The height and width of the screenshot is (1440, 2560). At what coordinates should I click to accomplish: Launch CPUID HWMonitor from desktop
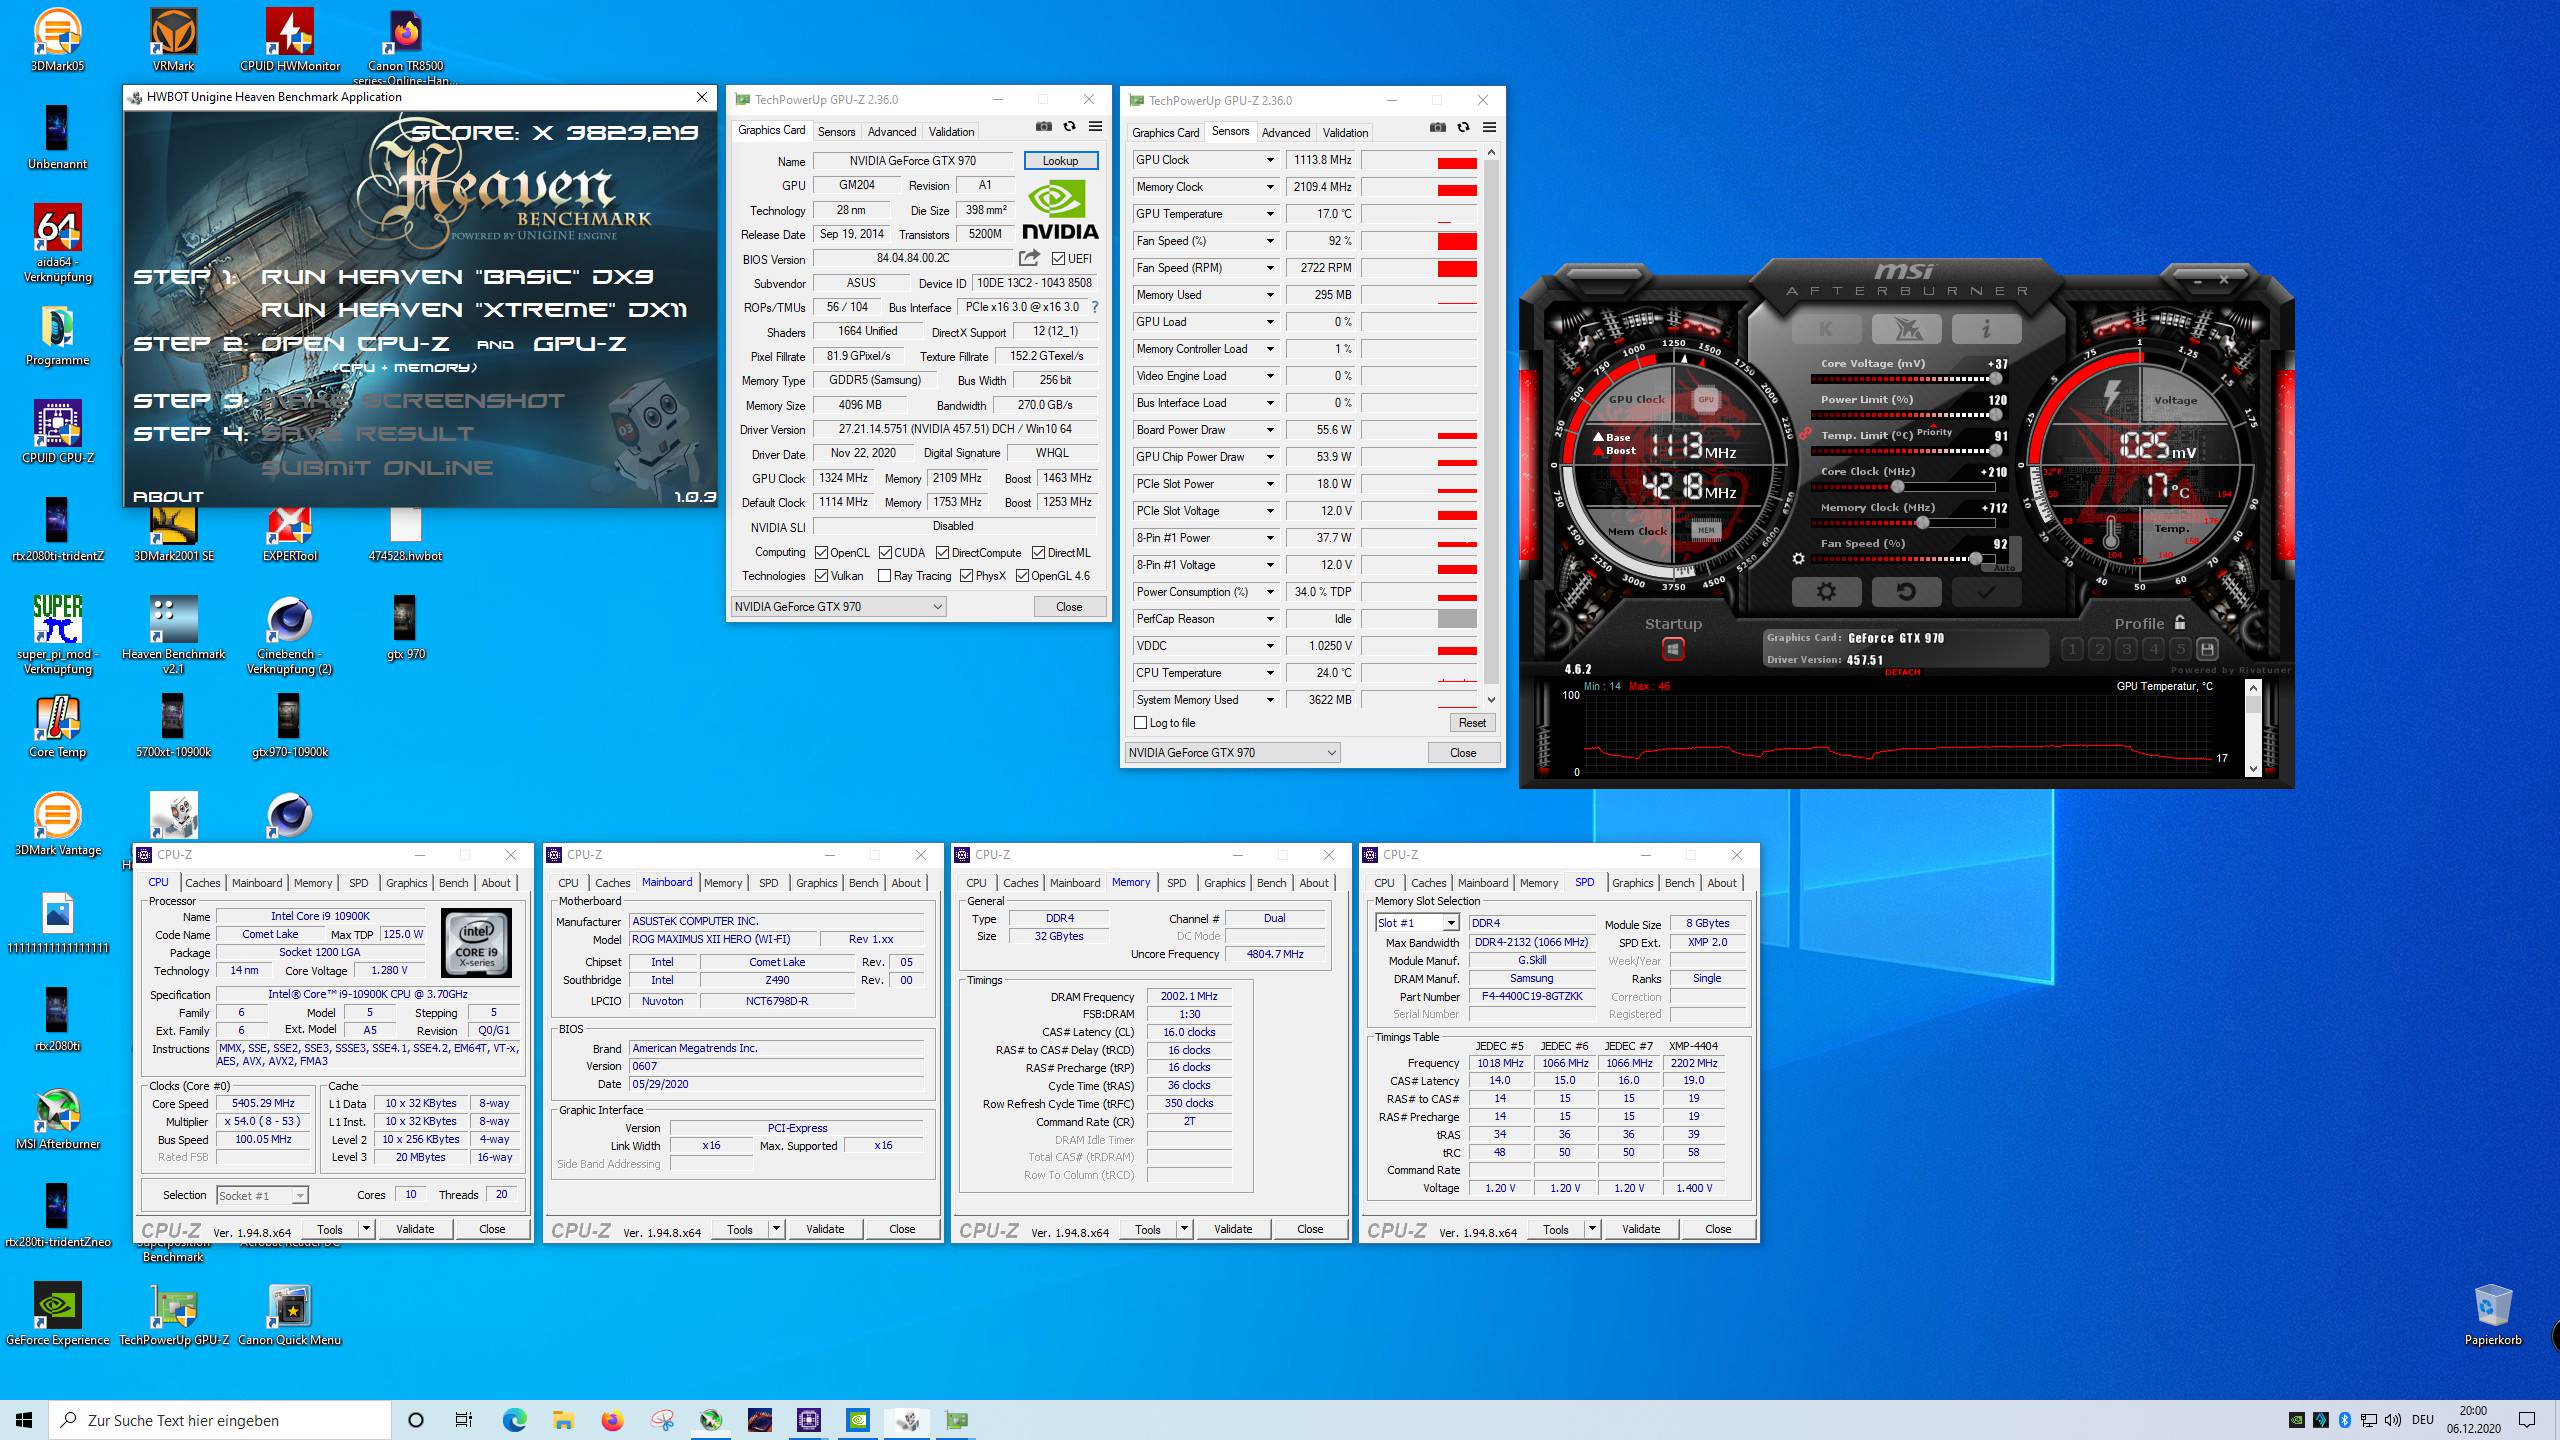pos(290,40)
